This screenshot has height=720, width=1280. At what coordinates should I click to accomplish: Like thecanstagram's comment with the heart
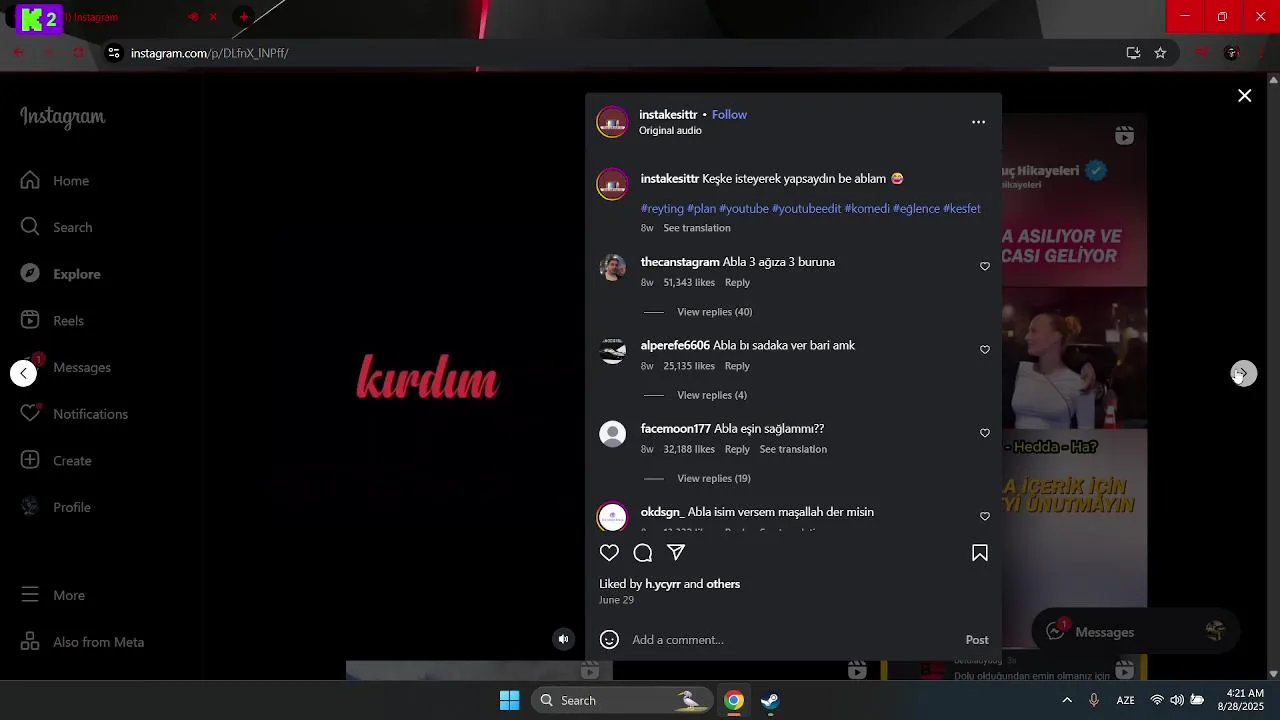[985, 266]
